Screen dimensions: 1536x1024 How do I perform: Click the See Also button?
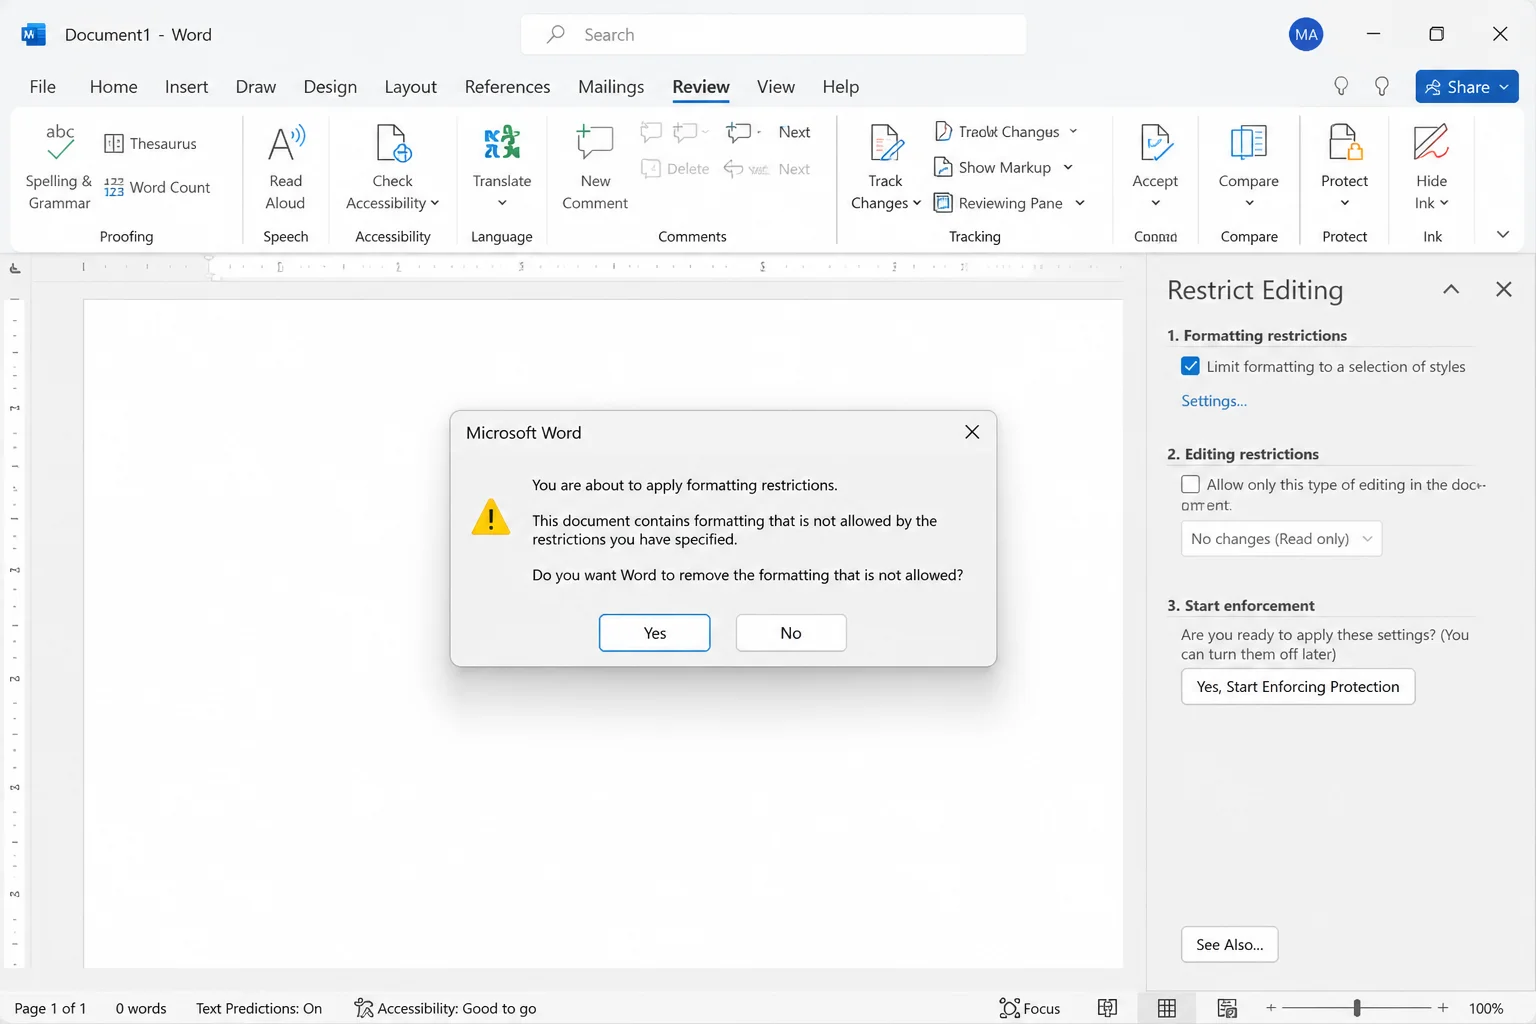pyautogui.click(x=1230, y=945)
